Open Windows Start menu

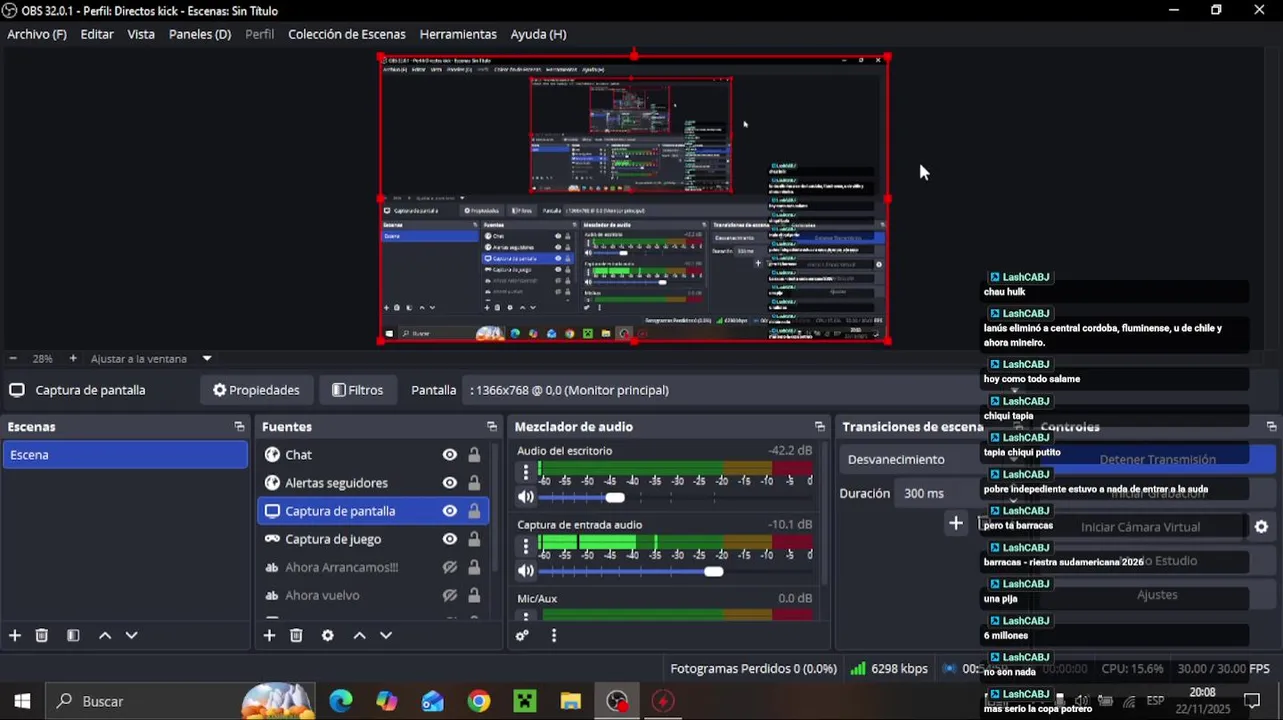pos(22,701)
